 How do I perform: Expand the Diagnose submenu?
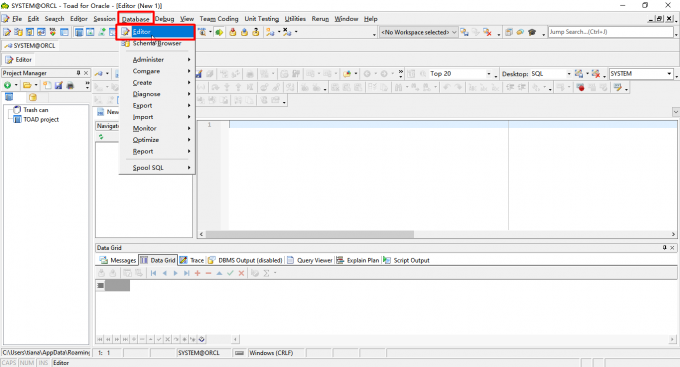click(x=157, y=94)
